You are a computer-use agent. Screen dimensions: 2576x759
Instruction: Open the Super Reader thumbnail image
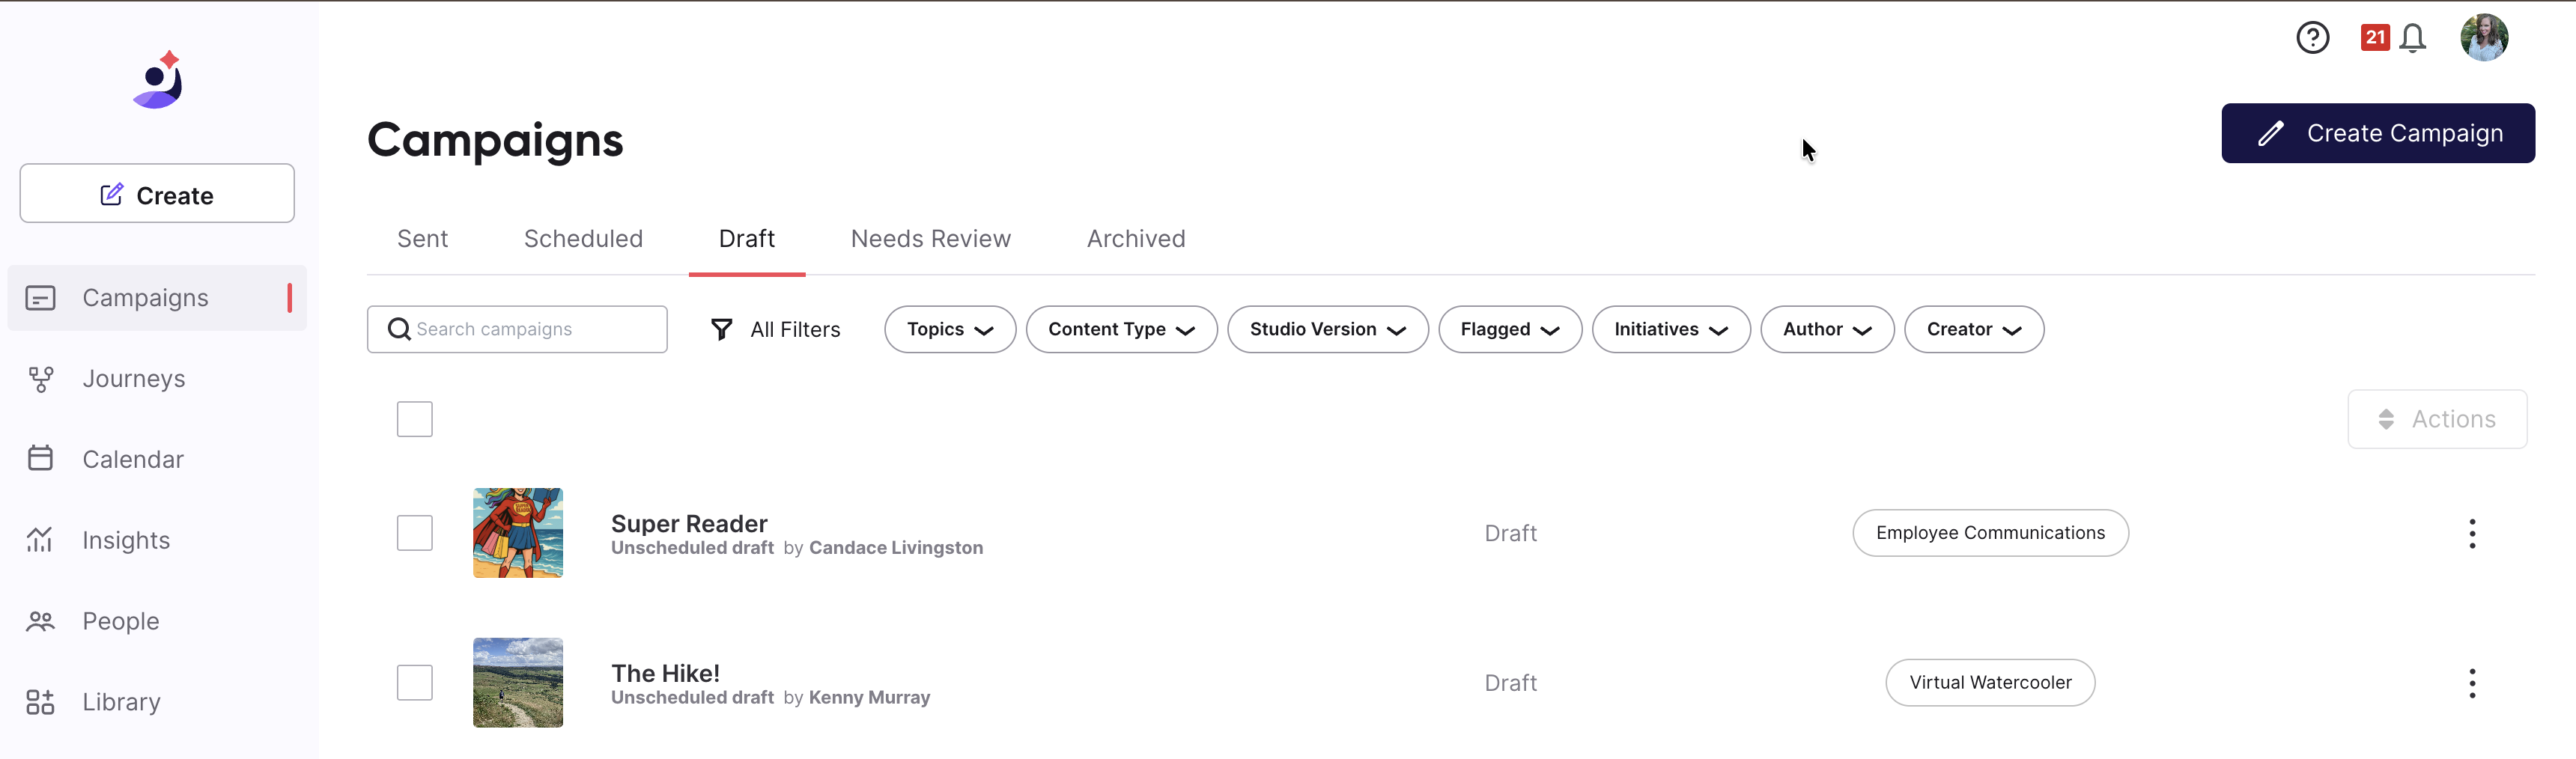(x=518, y=533)
